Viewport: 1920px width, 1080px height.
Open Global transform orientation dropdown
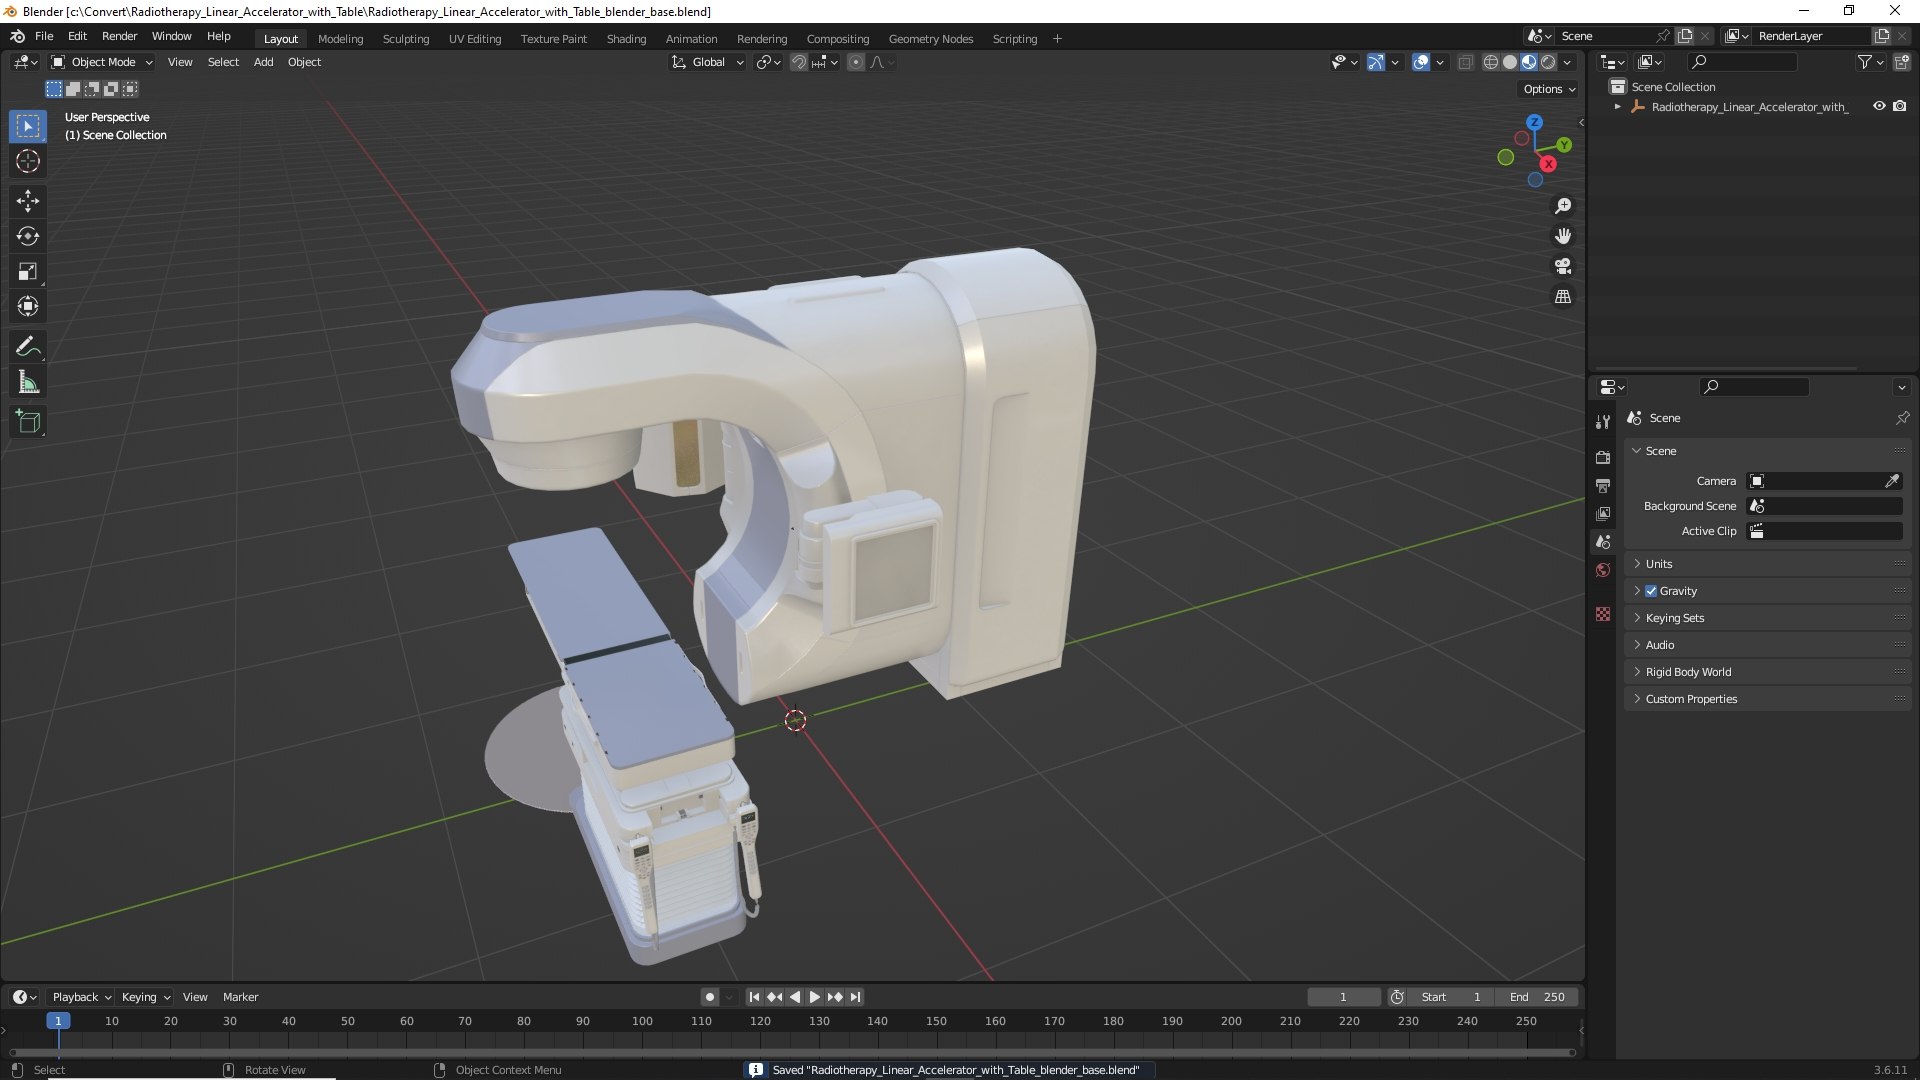(x=708, y=62)
